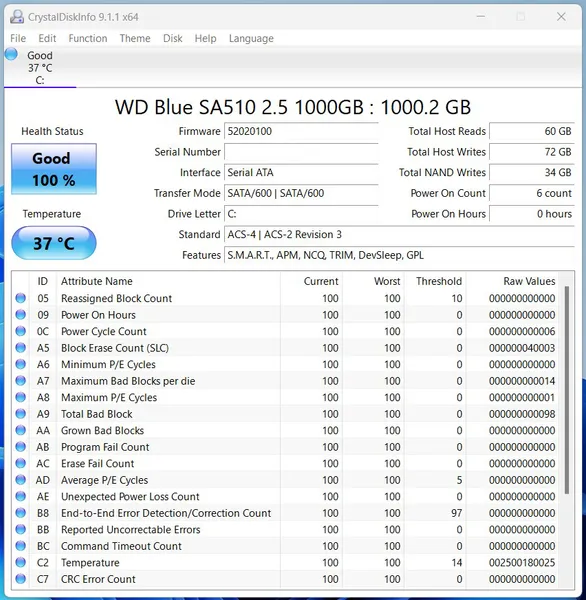Click the WD Blue SA510 disk title

pyautogui.click(x=293, y=107)
